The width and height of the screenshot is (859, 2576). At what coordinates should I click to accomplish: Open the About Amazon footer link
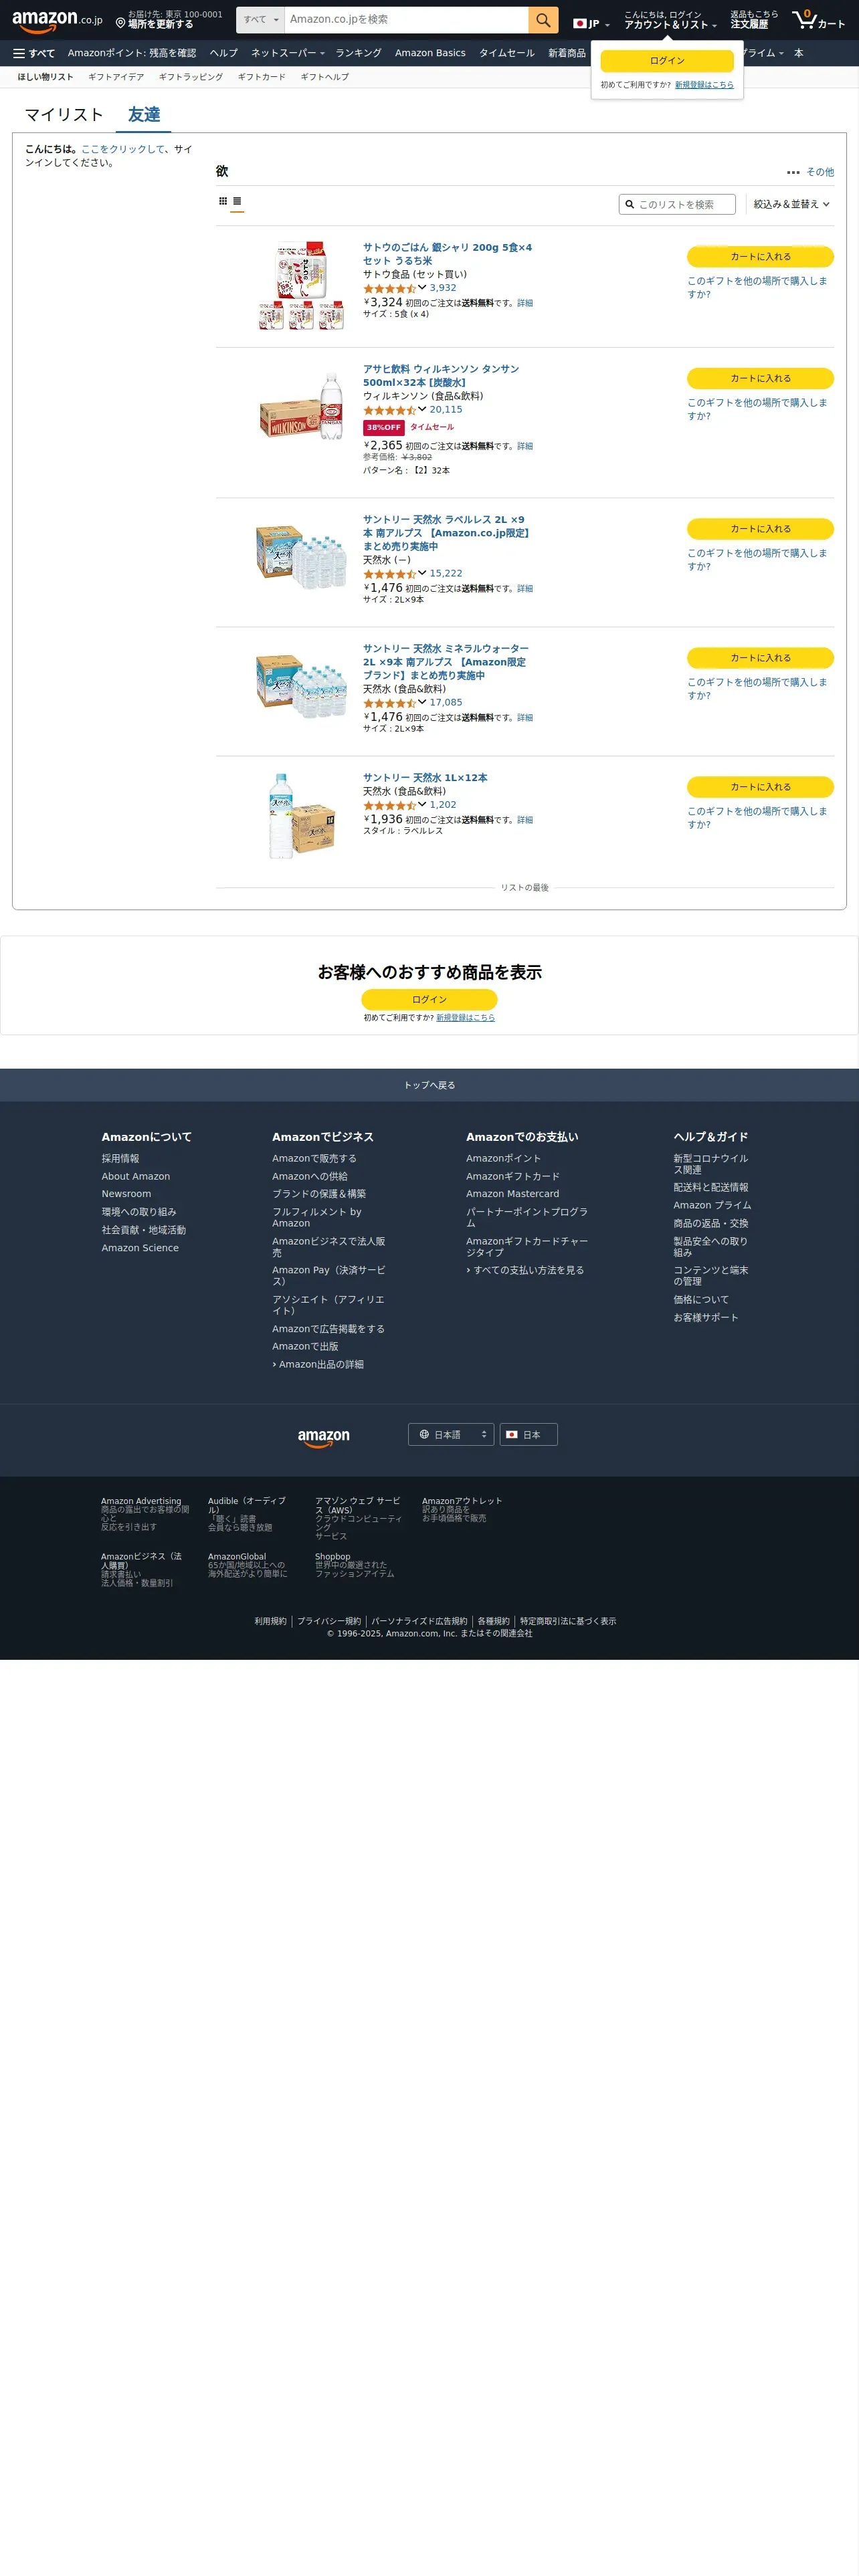(136, 1176)
